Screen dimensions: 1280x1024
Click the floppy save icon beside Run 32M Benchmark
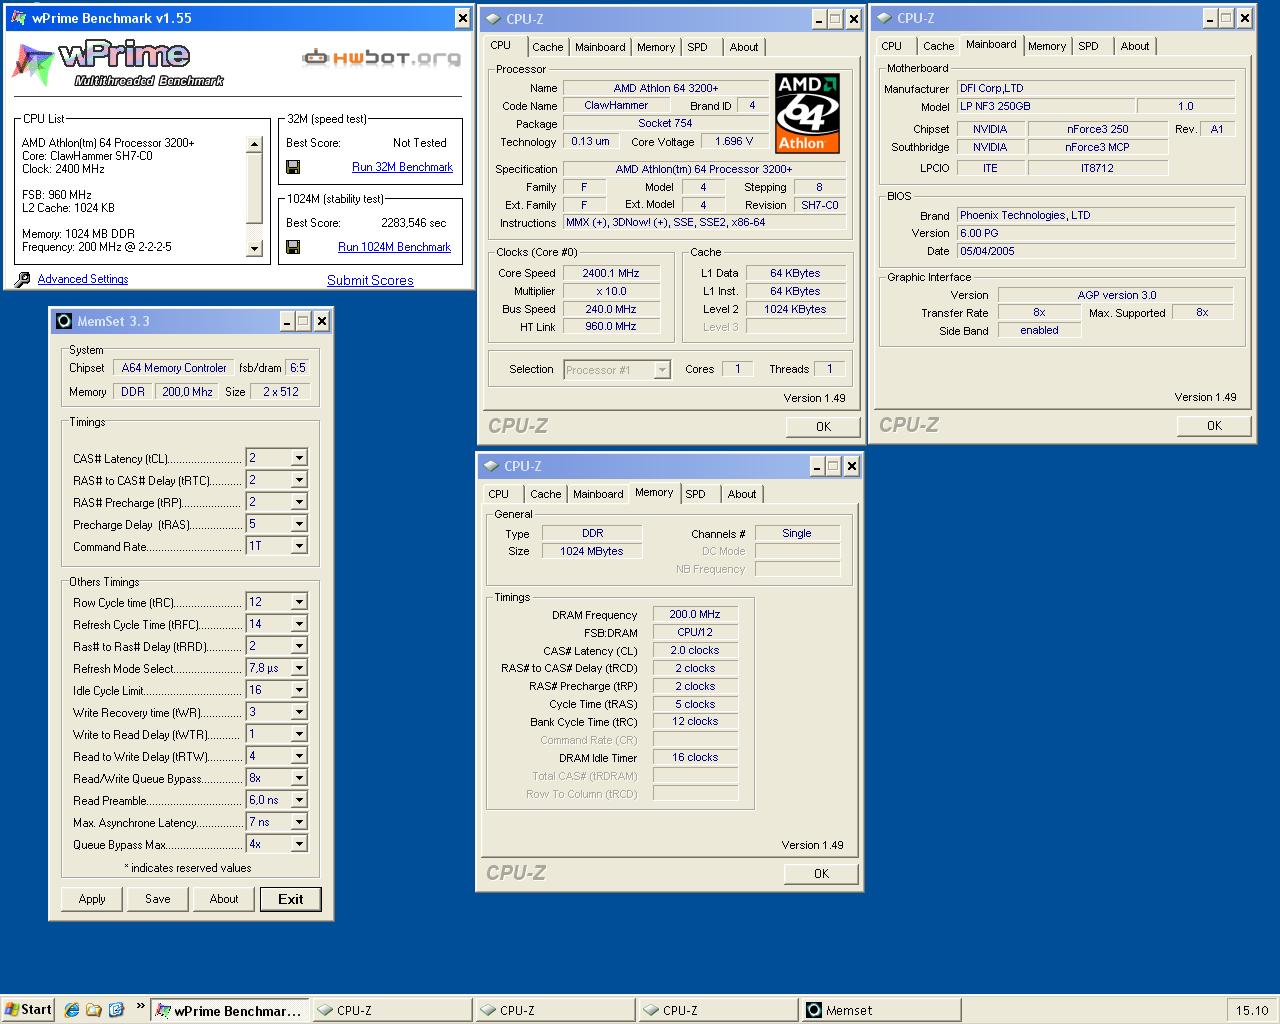pyautogui.click(x=293, y=167)
